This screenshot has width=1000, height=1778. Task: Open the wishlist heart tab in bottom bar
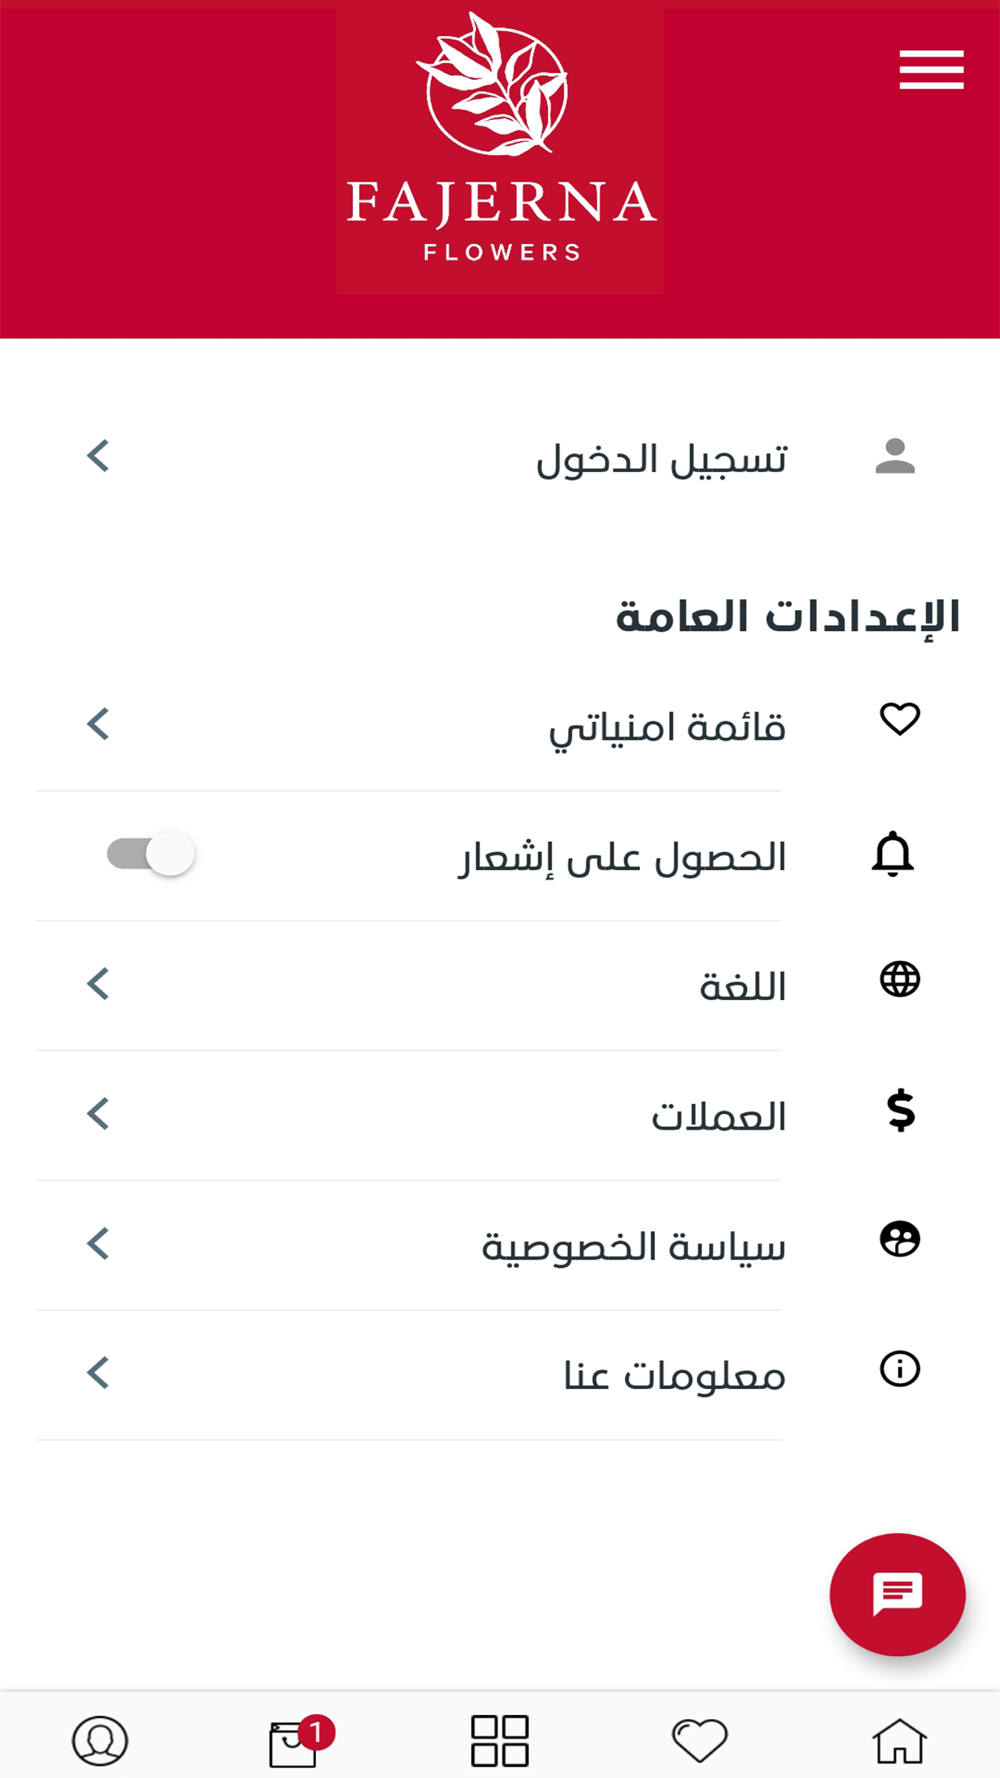click(x=700, y=1741)
